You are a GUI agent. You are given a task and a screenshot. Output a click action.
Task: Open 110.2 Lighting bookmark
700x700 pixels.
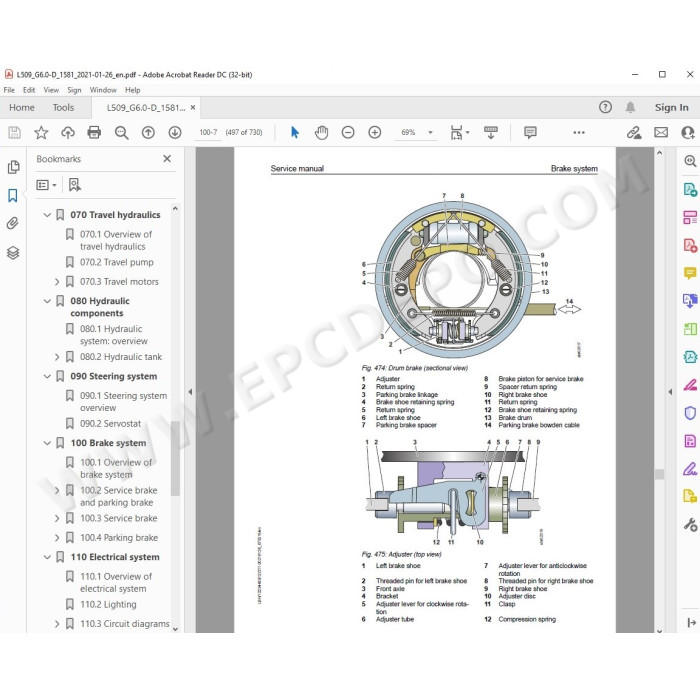point(108,604)
